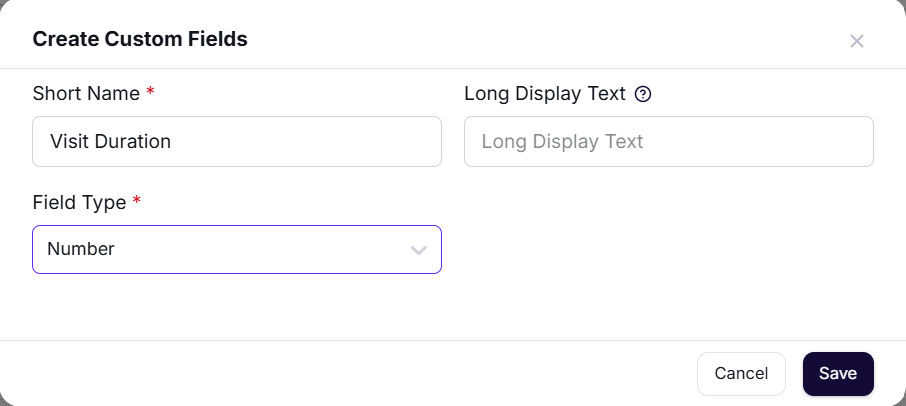
Task: Cancel creating the custom field
Action: 741,374
